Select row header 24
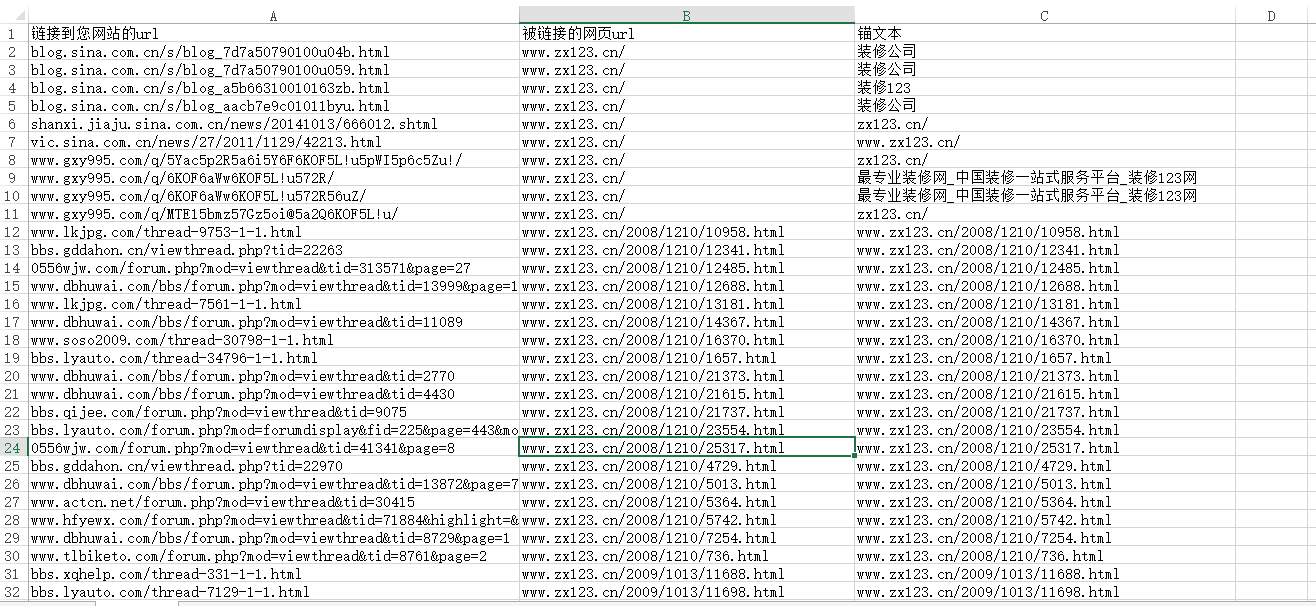 point(10,447)
